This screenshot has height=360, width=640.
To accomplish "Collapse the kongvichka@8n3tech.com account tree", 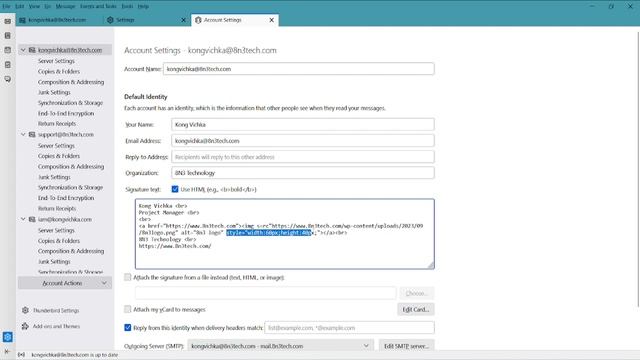I will pyautogui.click(x=23, y=50).
